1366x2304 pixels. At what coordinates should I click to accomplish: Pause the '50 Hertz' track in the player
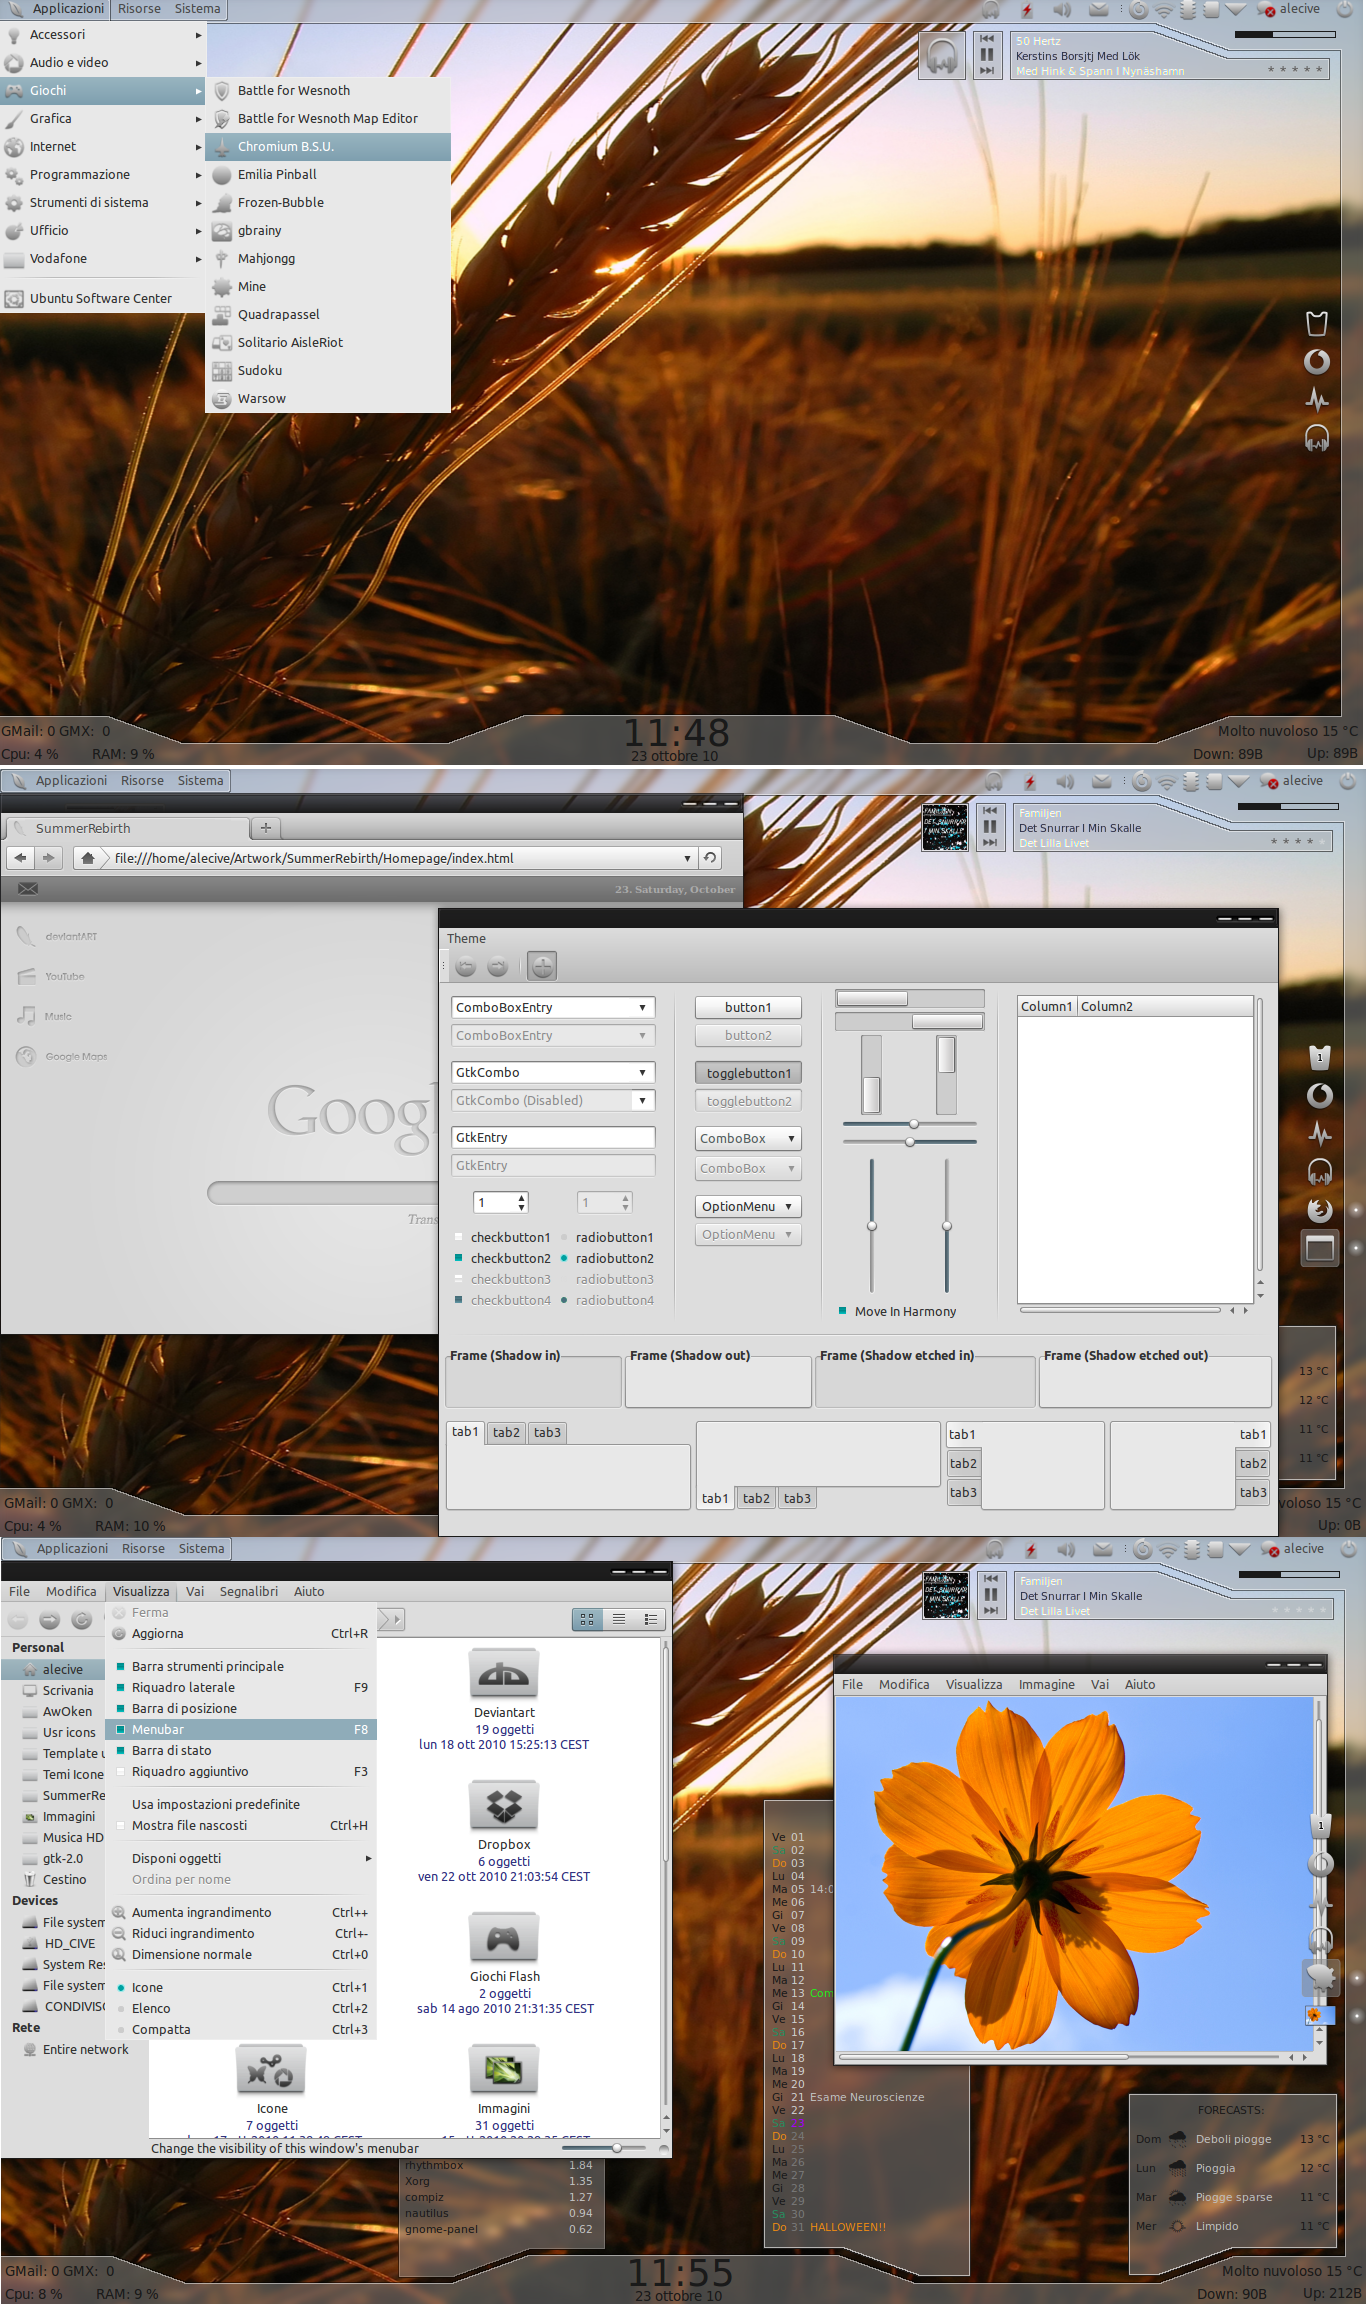click(x=987, y=54)
